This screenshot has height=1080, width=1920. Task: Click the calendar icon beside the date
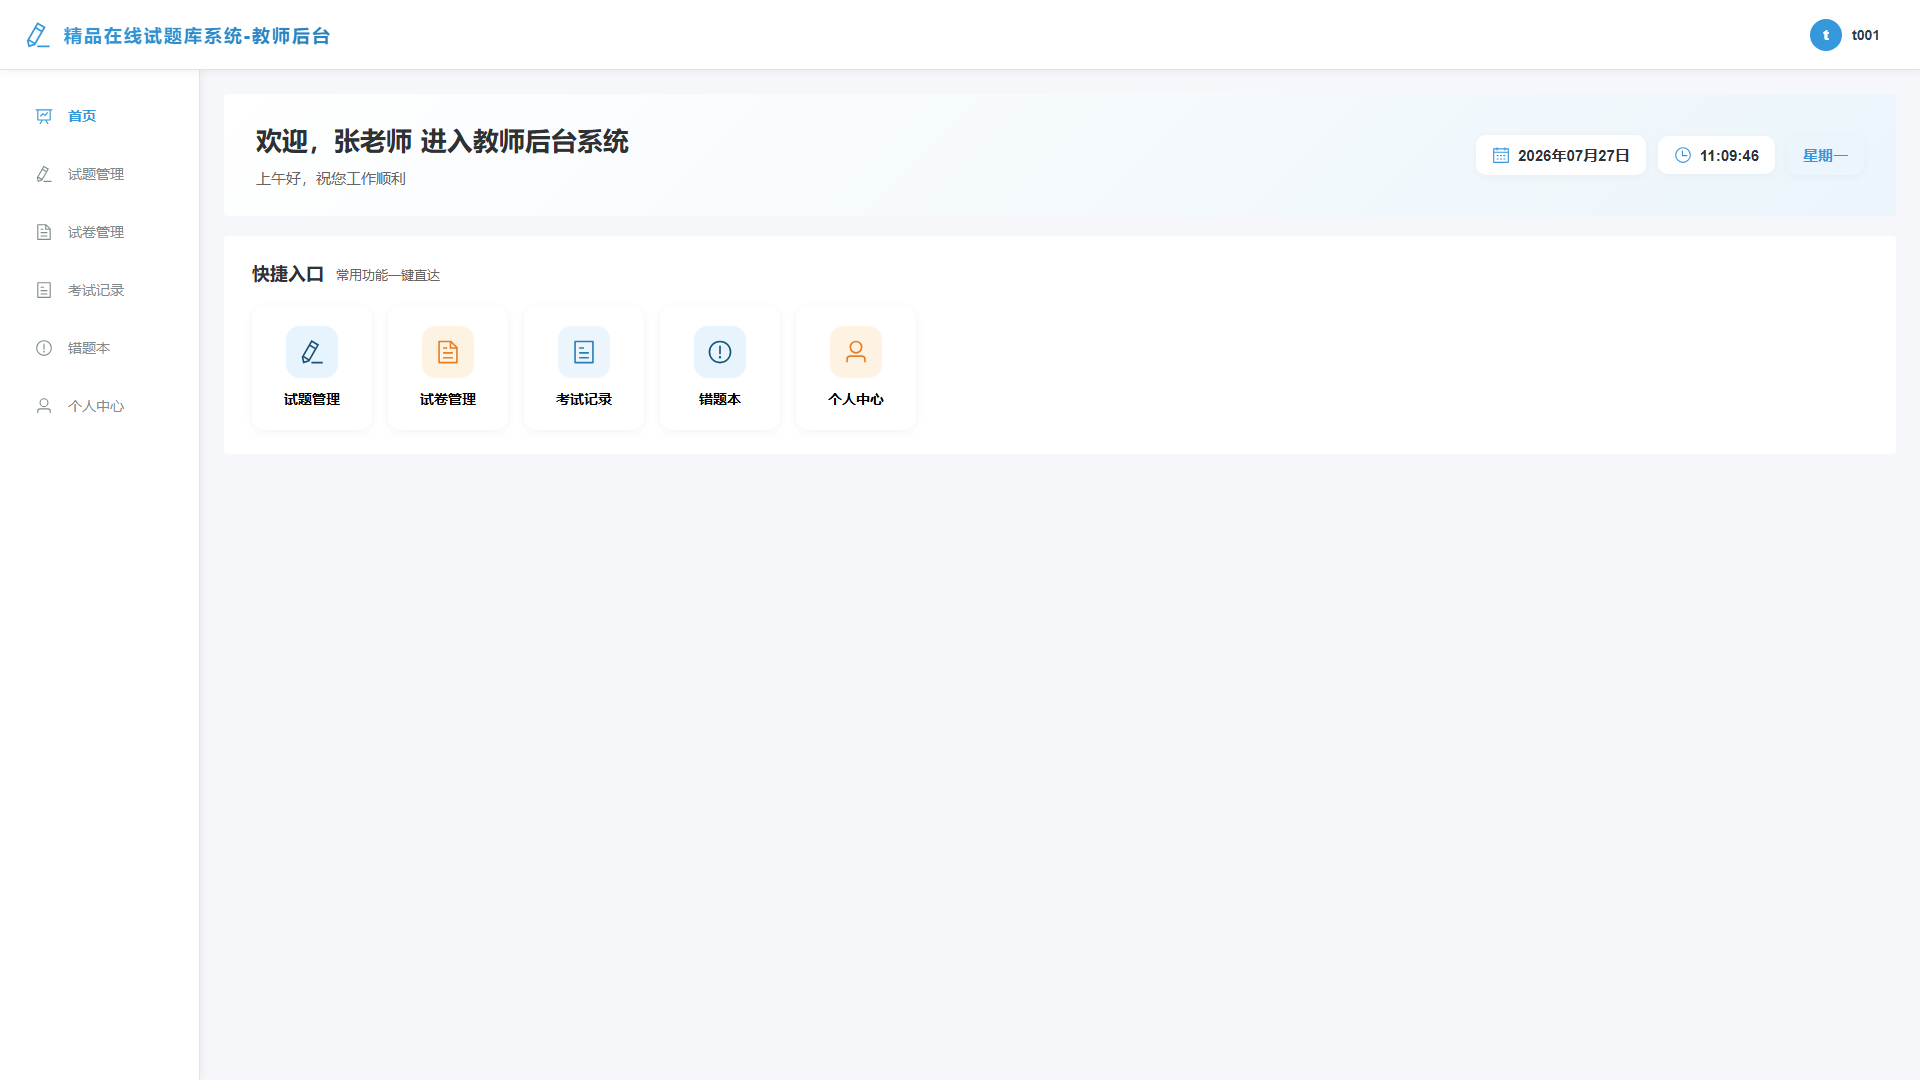[1501, 155]
